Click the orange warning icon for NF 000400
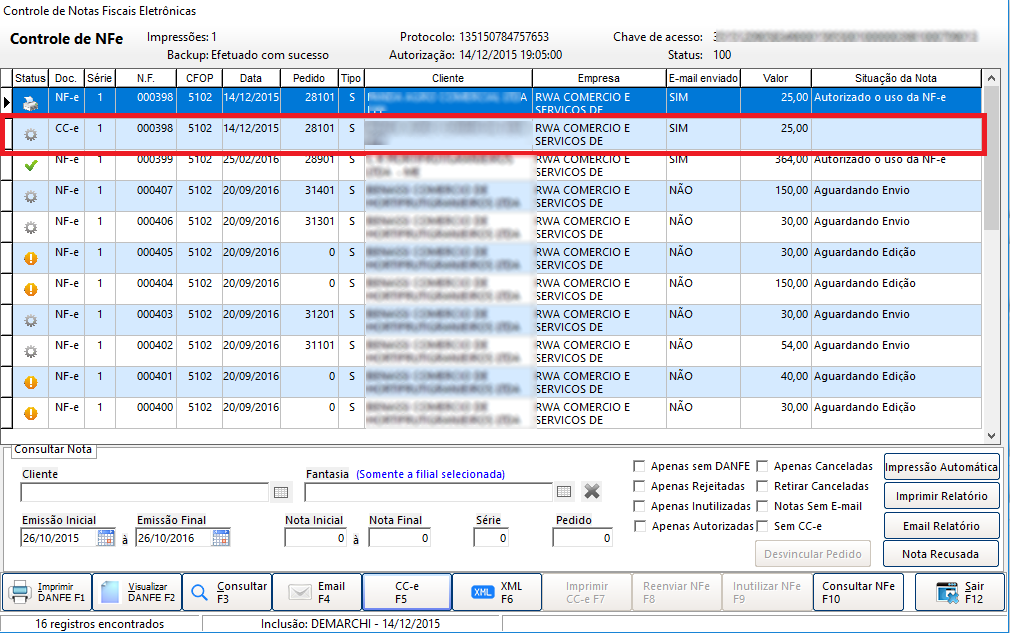This screenshot has height=633, width=1010. 30,413
